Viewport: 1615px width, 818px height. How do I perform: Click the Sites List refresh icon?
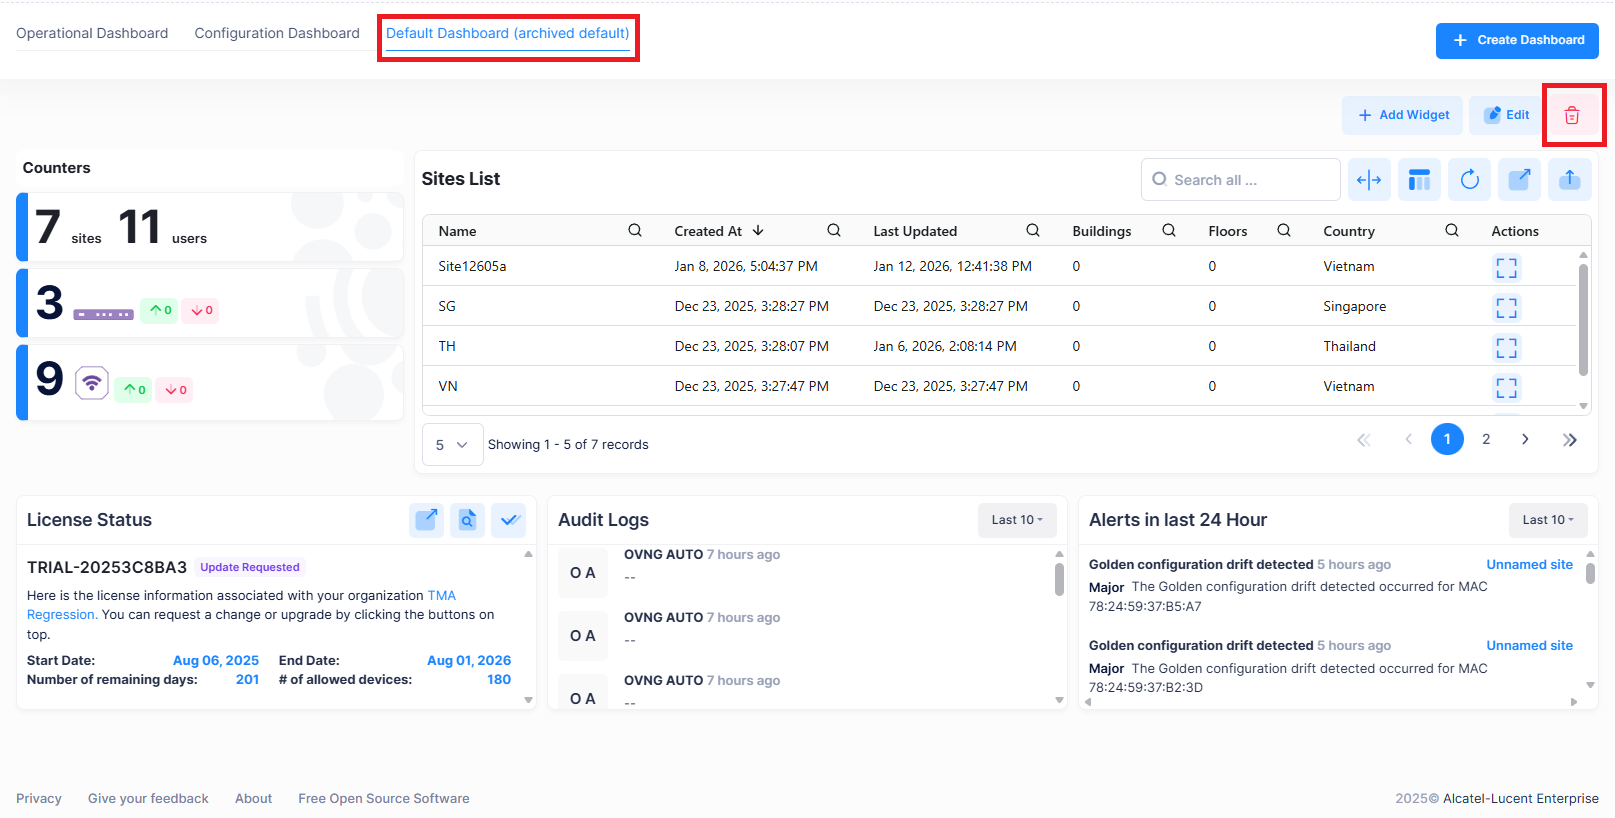coord(1469,180)
